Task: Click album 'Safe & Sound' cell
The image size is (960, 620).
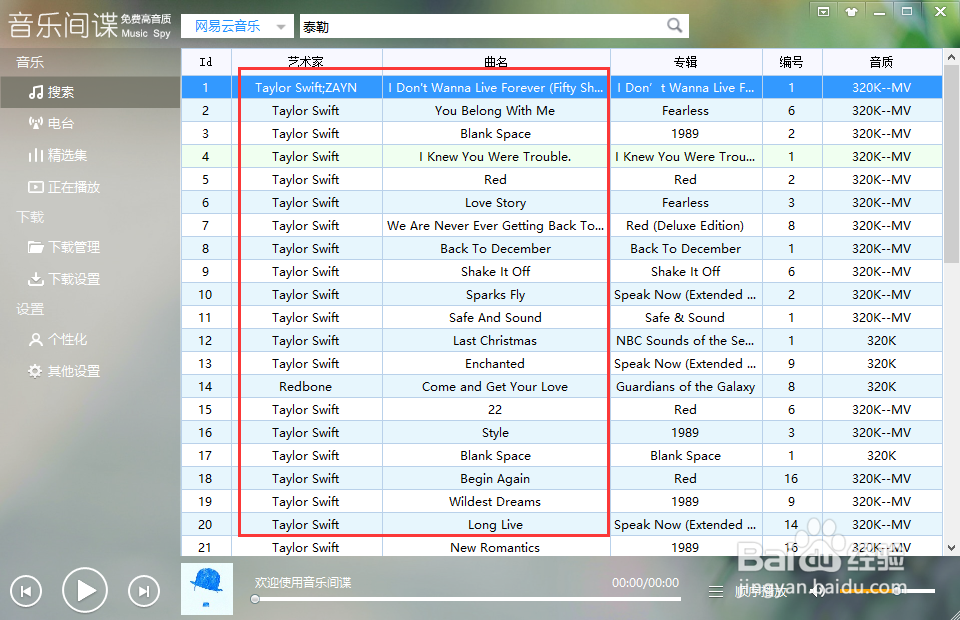Action: click(x=686, y=318)
